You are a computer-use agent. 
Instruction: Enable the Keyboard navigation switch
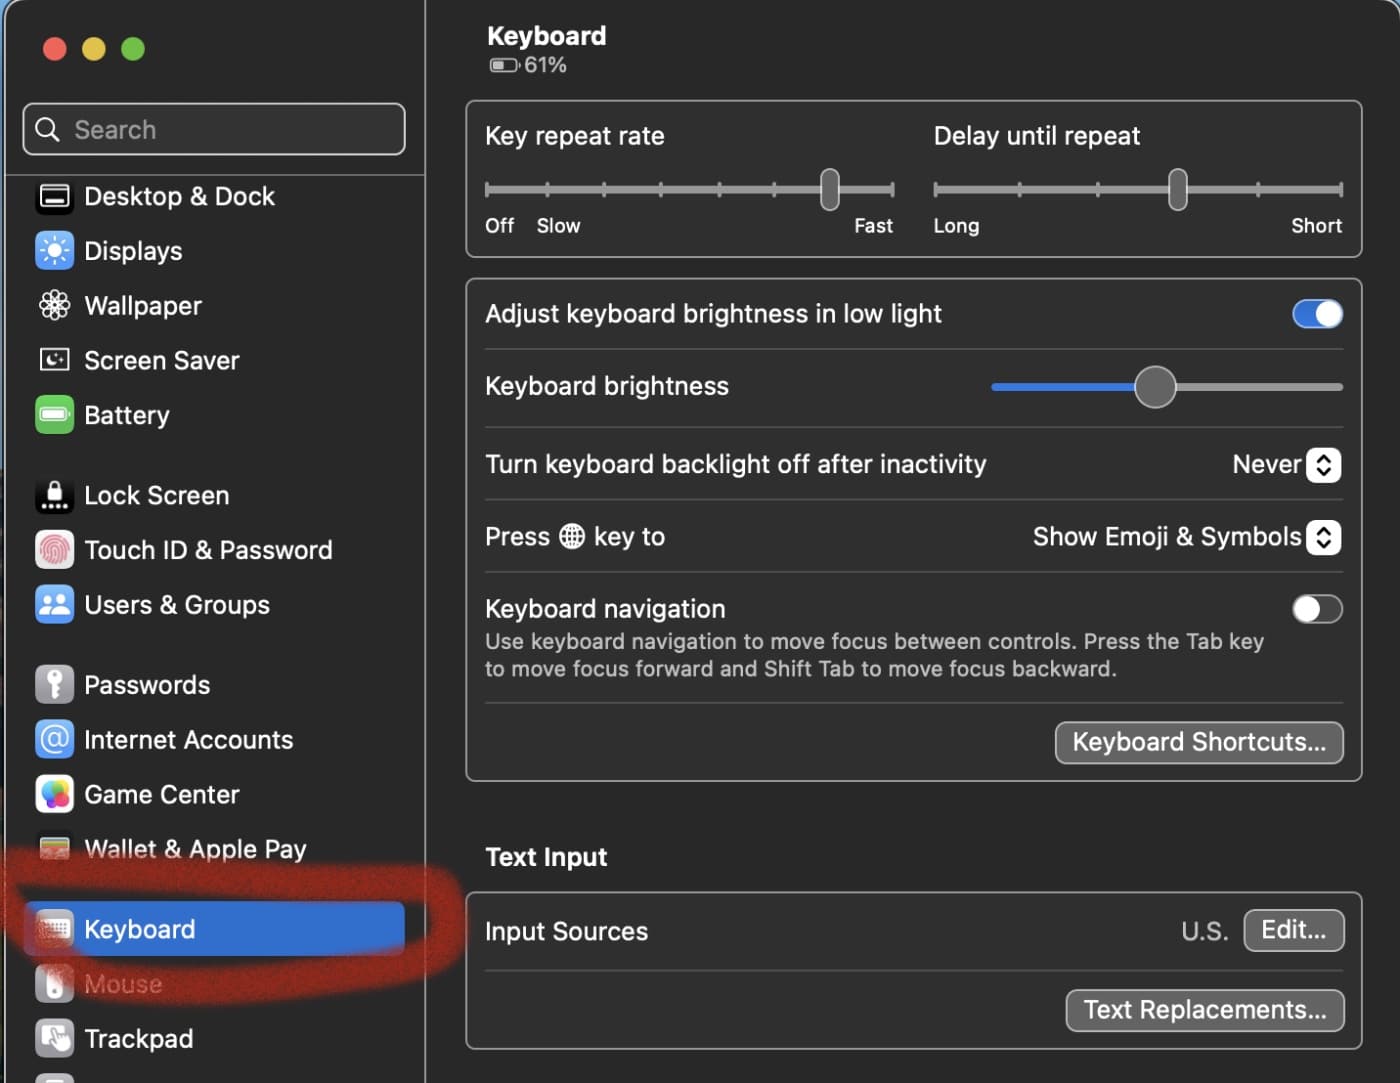point(1316,609)
